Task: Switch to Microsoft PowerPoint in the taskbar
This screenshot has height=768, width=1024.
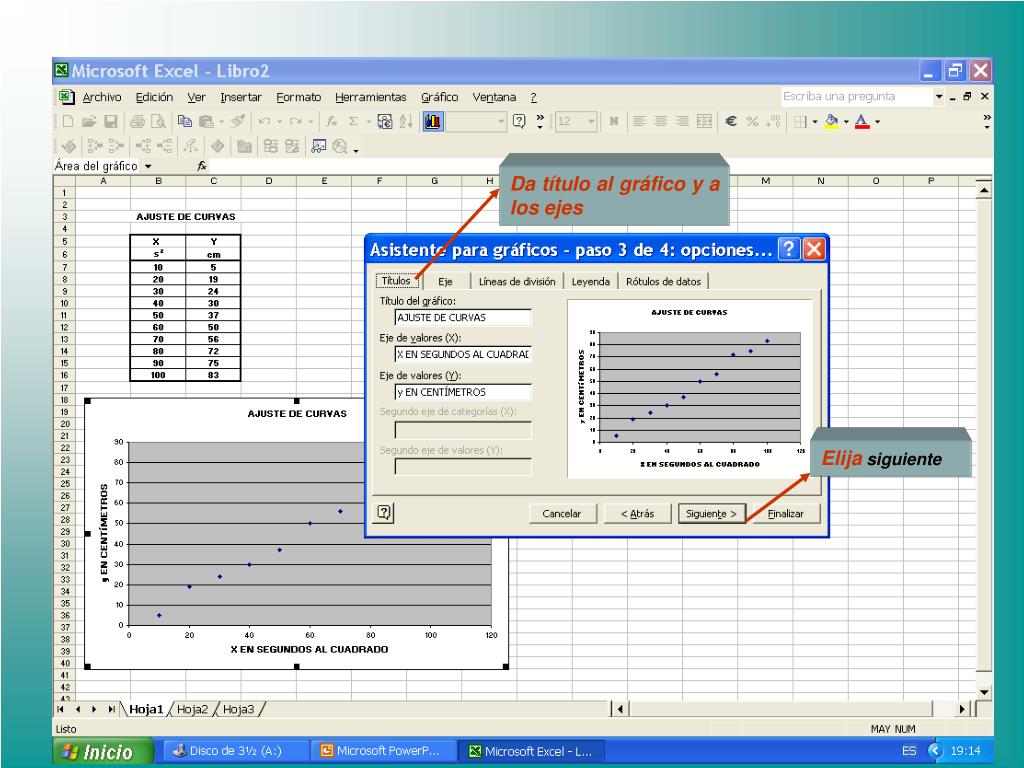Action: point(381,751)
